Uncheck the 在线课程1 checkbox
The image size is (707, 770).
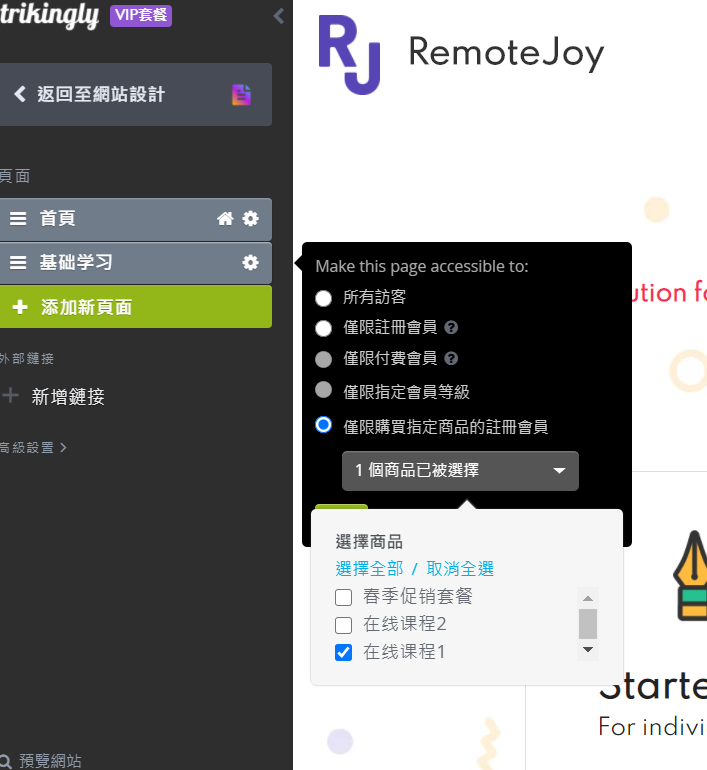coord(344,653)
